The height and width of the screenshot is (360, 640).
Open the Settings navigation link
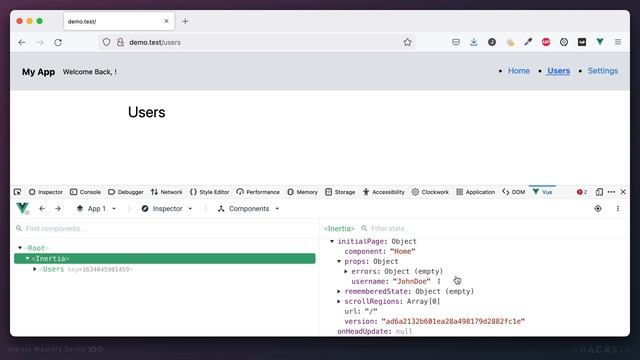(x=602, y=71)
